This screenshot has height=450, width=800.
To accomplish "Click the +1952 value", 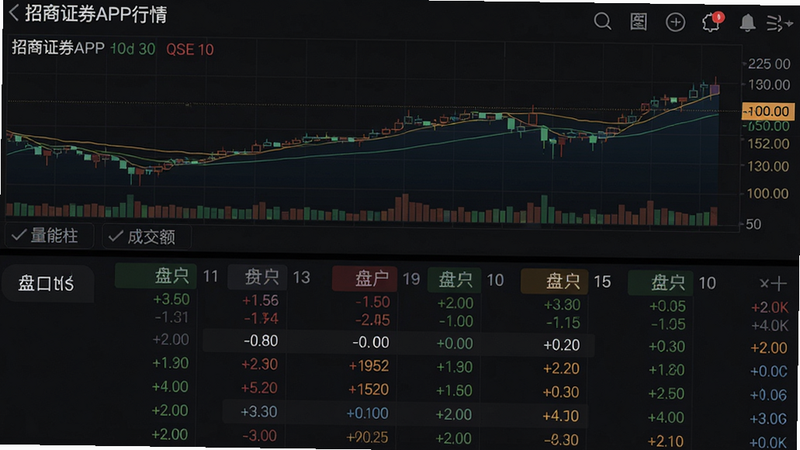I will tap(369, 366).
